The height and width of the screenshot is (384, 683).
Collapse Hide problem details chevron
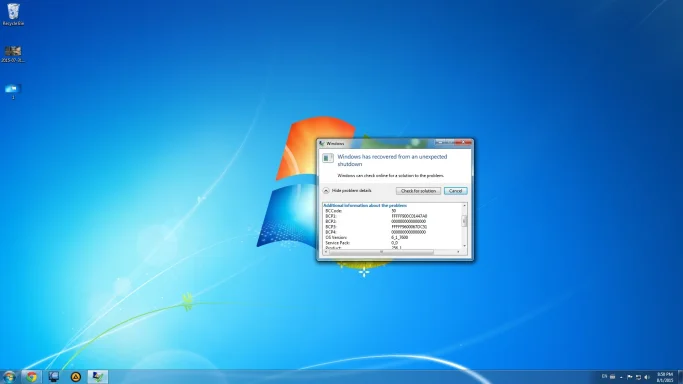tap(326, 191)
